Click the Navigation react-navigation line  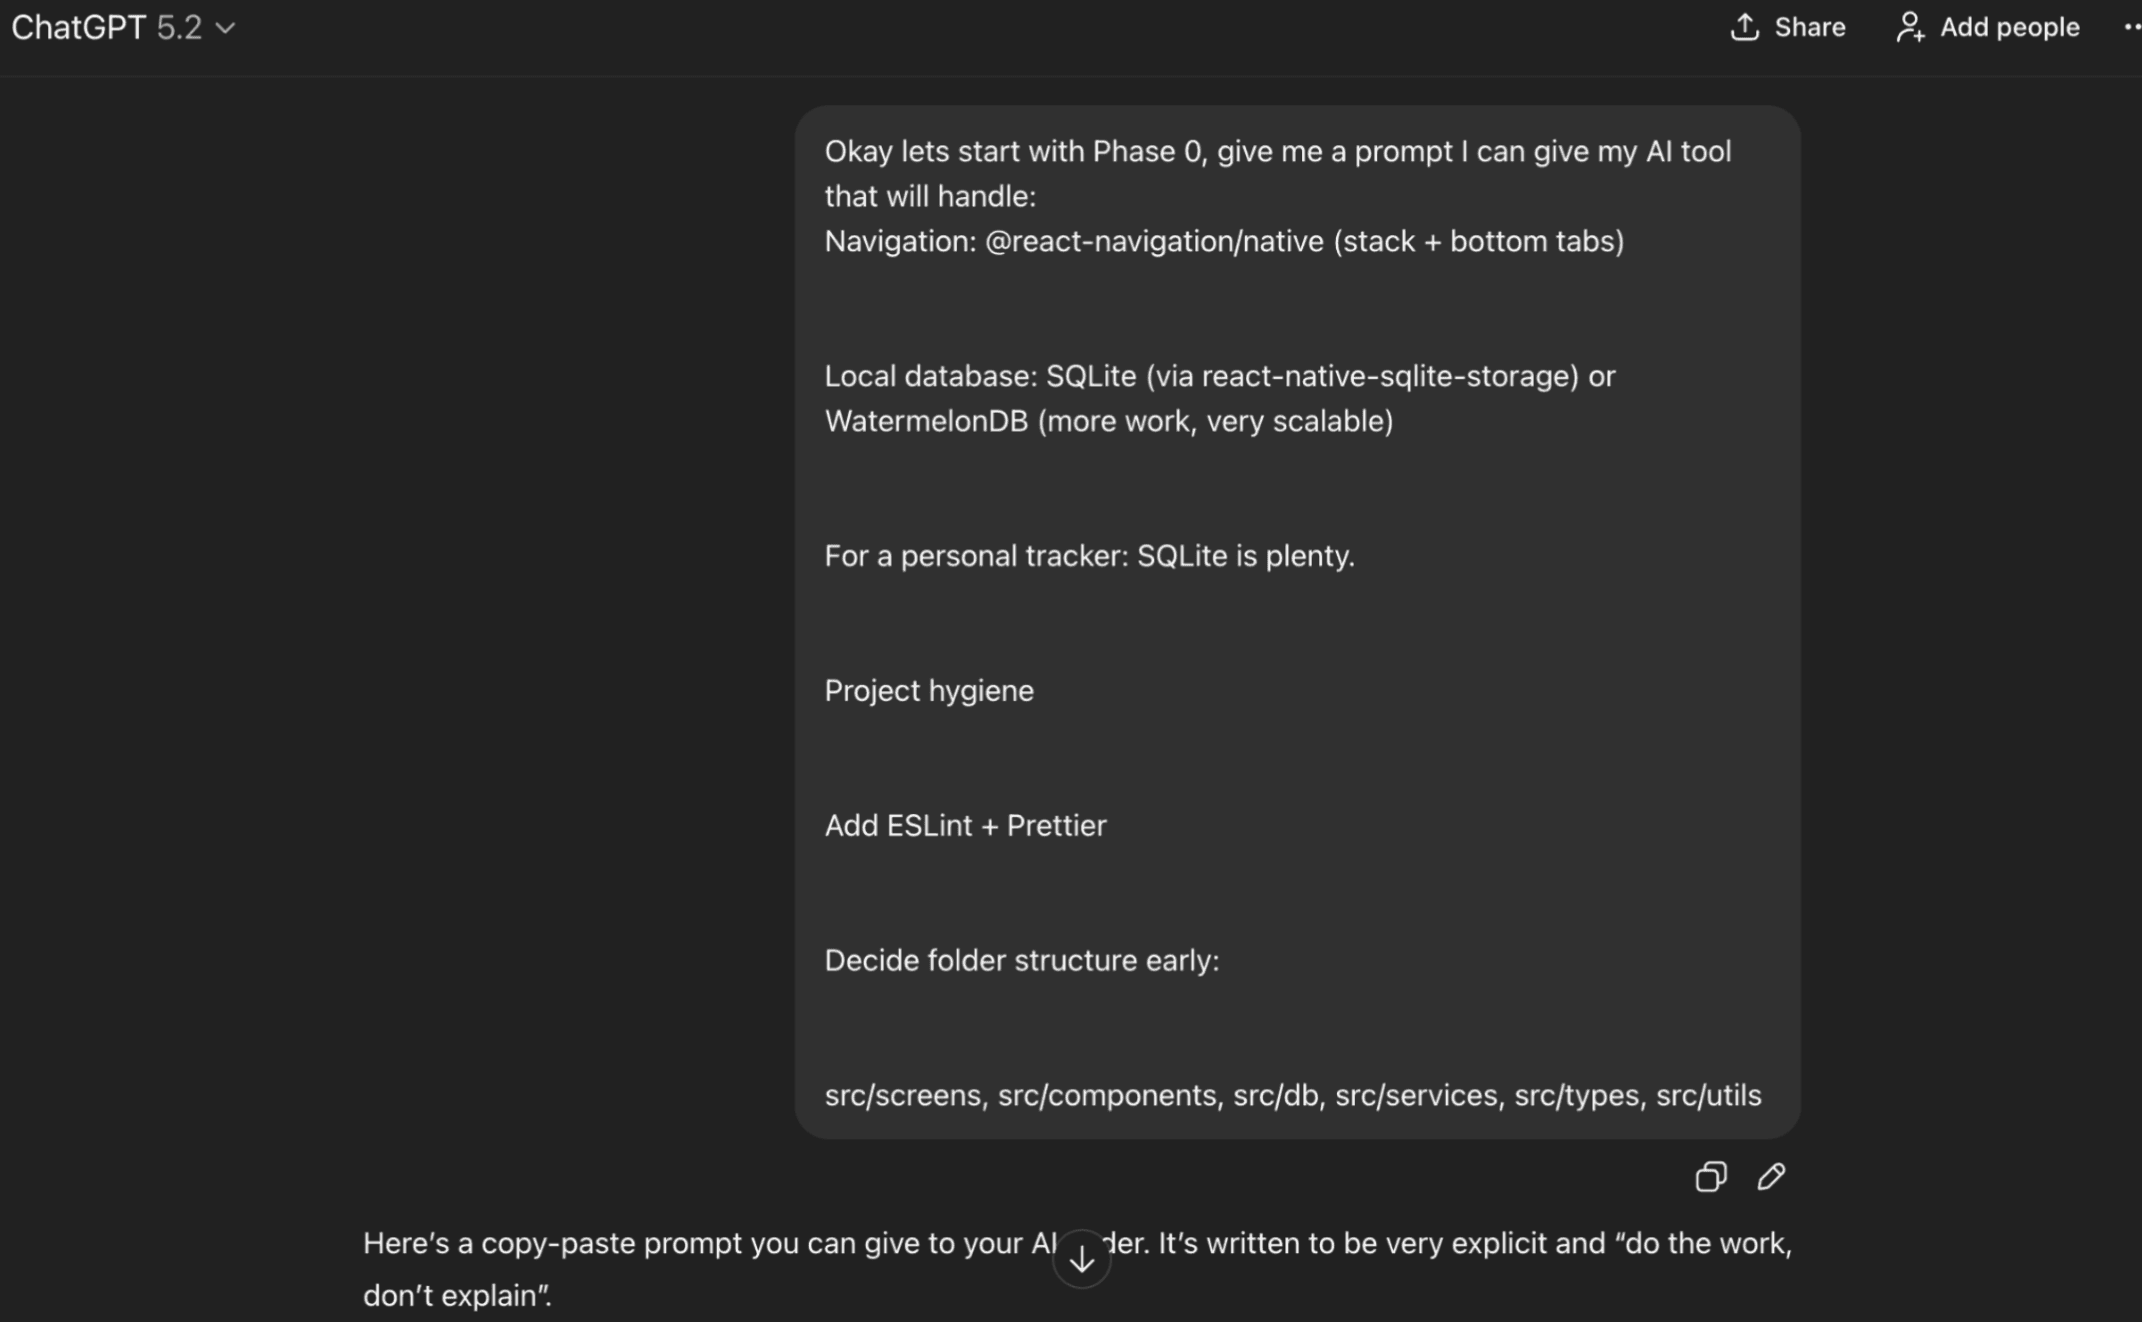pyautogui.click(x=1224, y=242)
